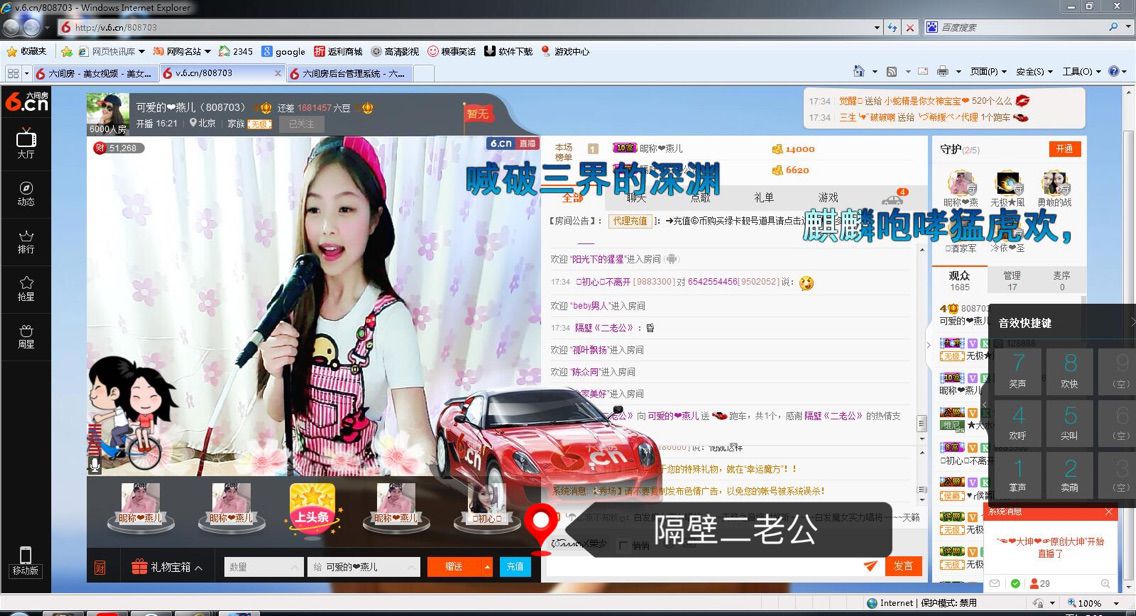Click the IE forward navigation button
Image resolution: width=1136 pixels, height=616 pixels.
coord(32,27)
